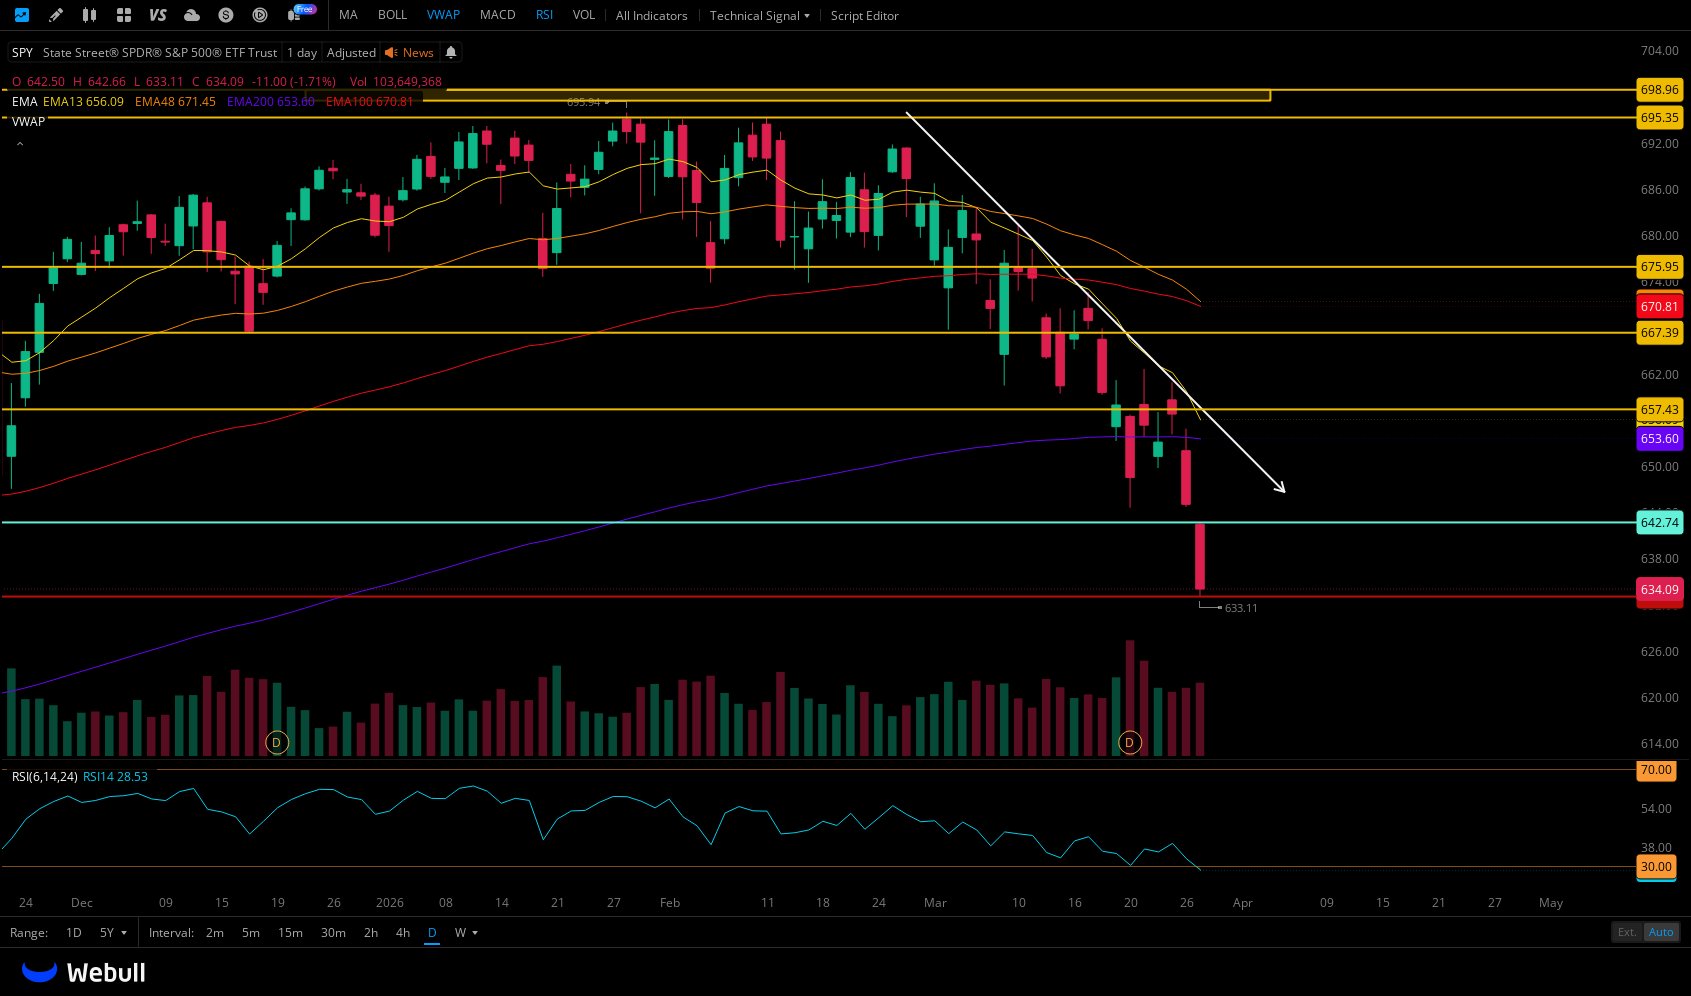This screenshot has height=996, width=1691.
Task: Click the icon with Free badge
Action: [x=300, y=13]
